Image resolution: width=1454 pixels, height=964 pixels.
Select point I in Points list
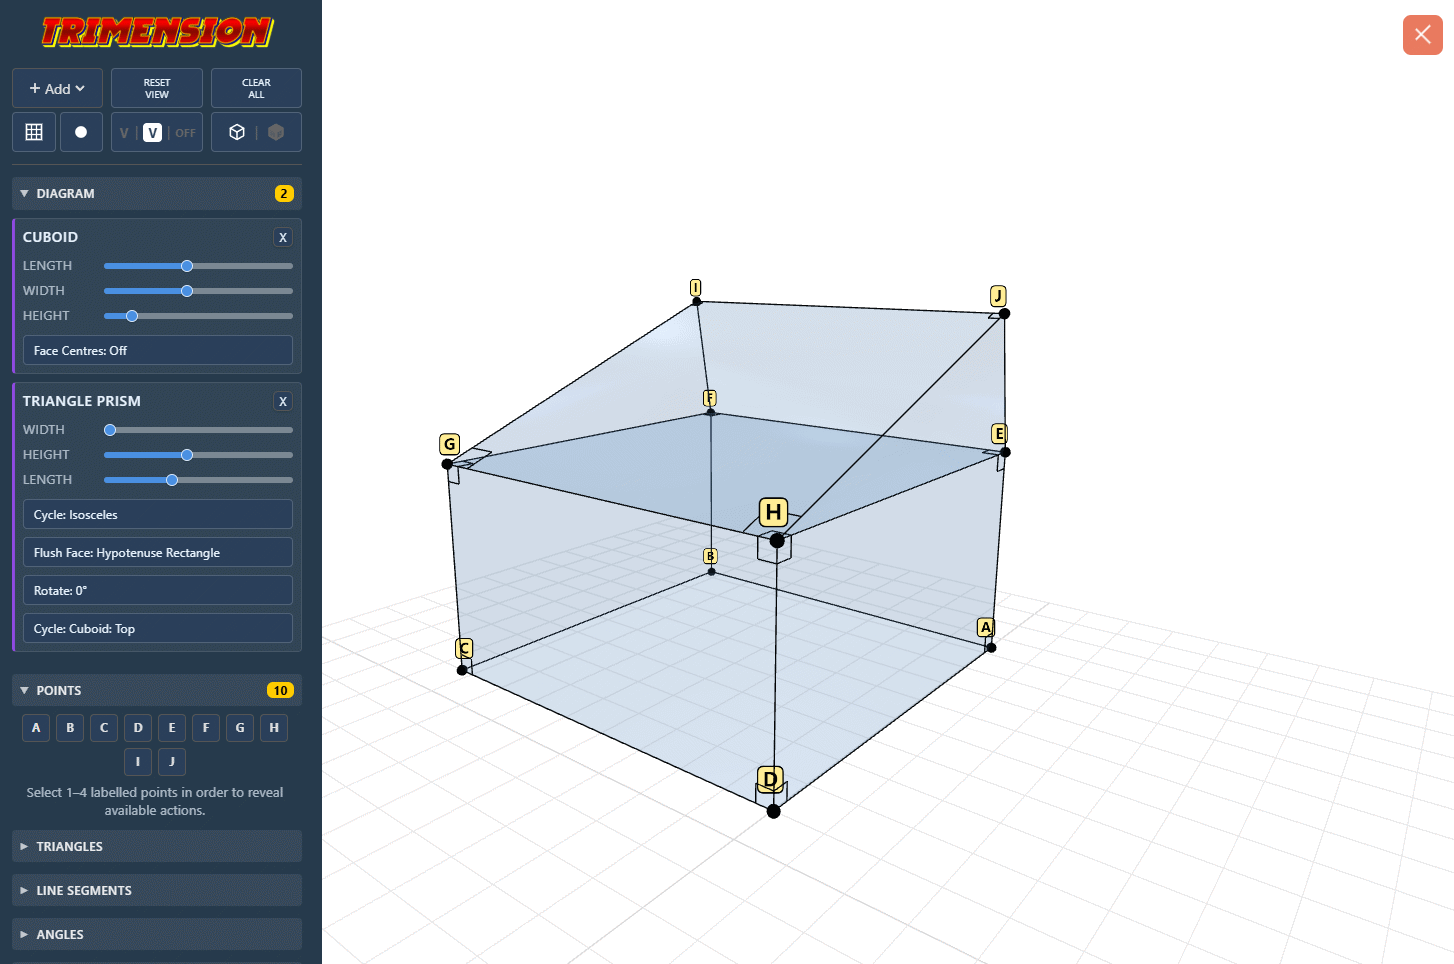[x=138, y=762]
